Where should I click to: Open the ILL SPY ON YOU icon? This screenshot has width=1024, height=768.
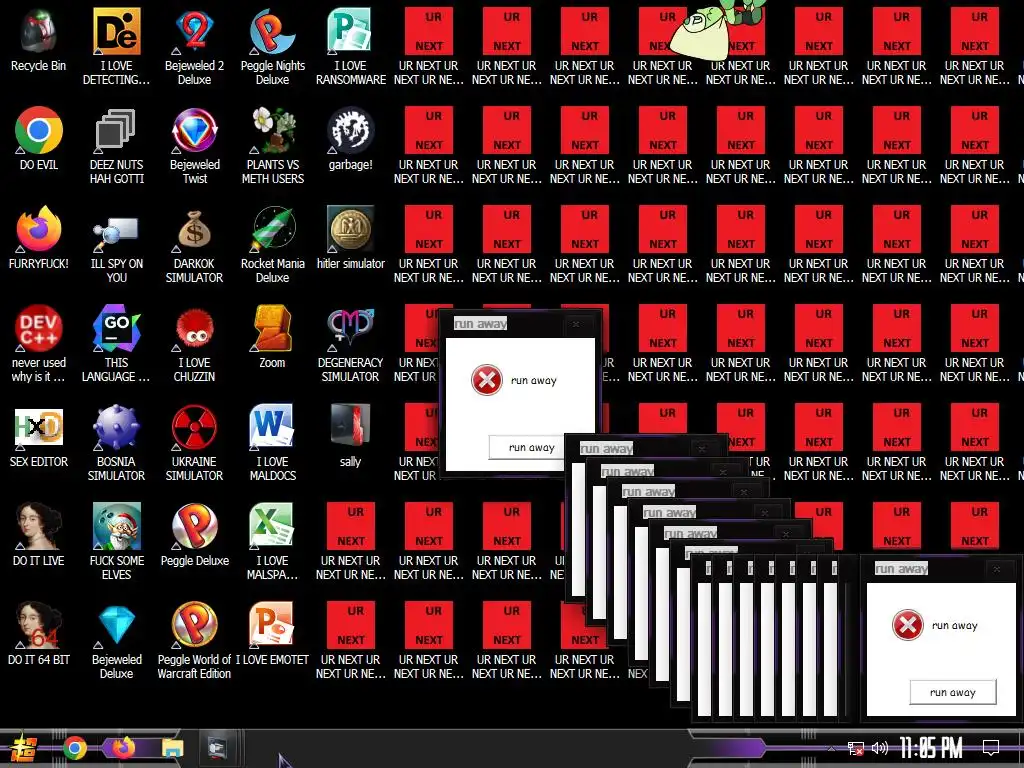(116, 232)
